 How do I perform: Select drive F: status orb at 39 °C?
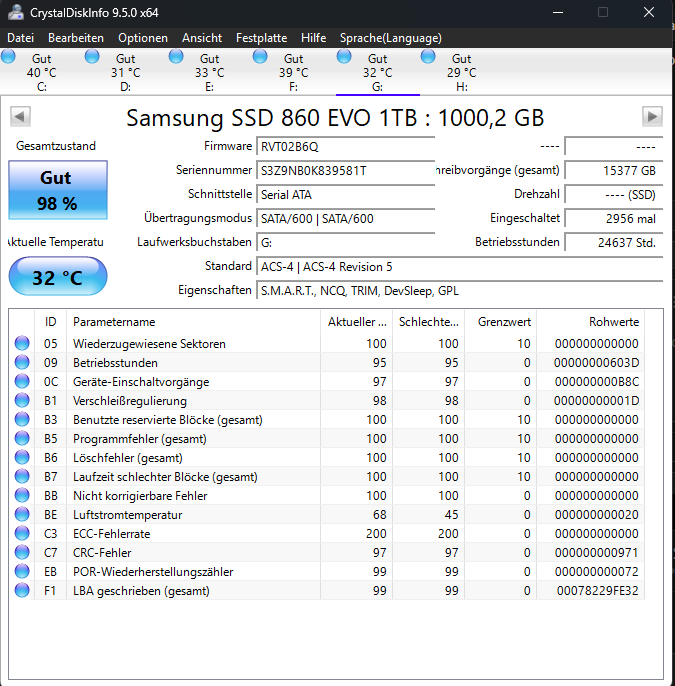point(260,57)
